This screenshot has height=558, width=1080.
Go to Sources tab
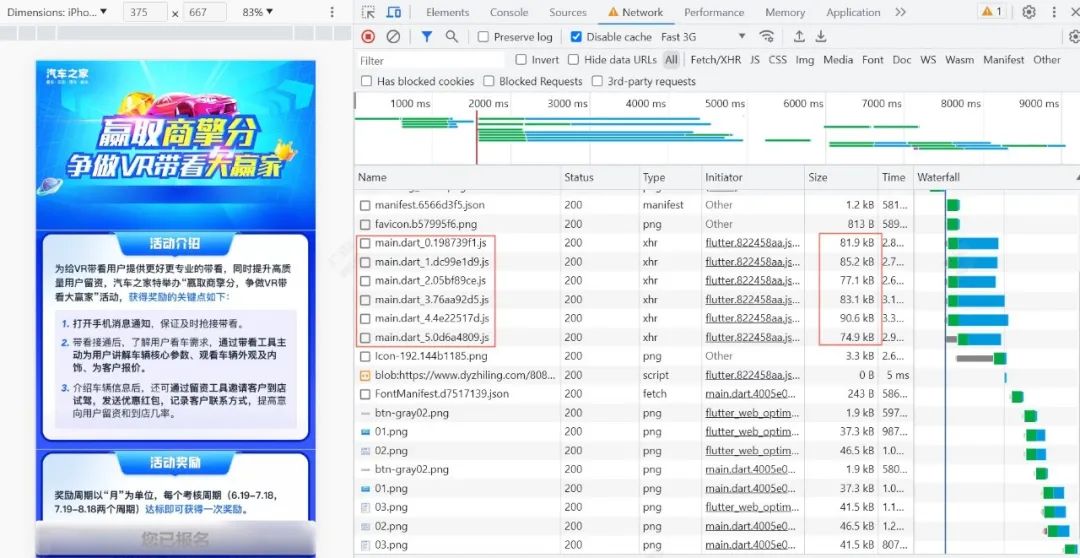tap(568, 12)
